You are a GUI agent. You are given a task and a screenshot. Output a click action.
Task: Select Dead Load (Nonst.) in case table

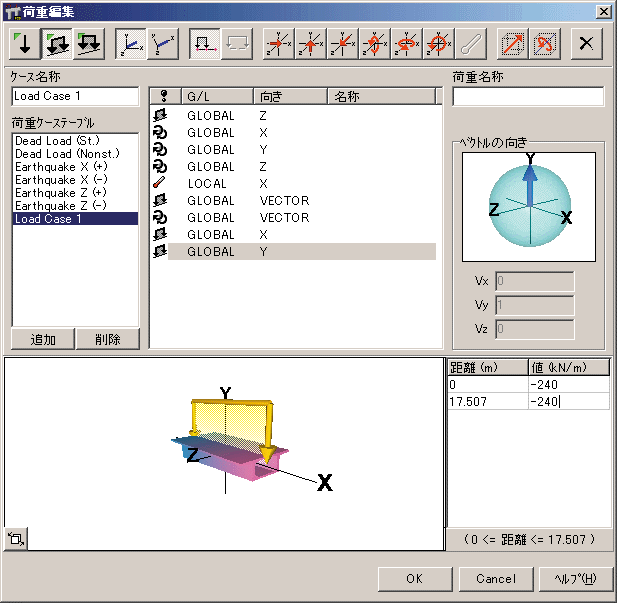pyautogui.click(x=76, y=154)
